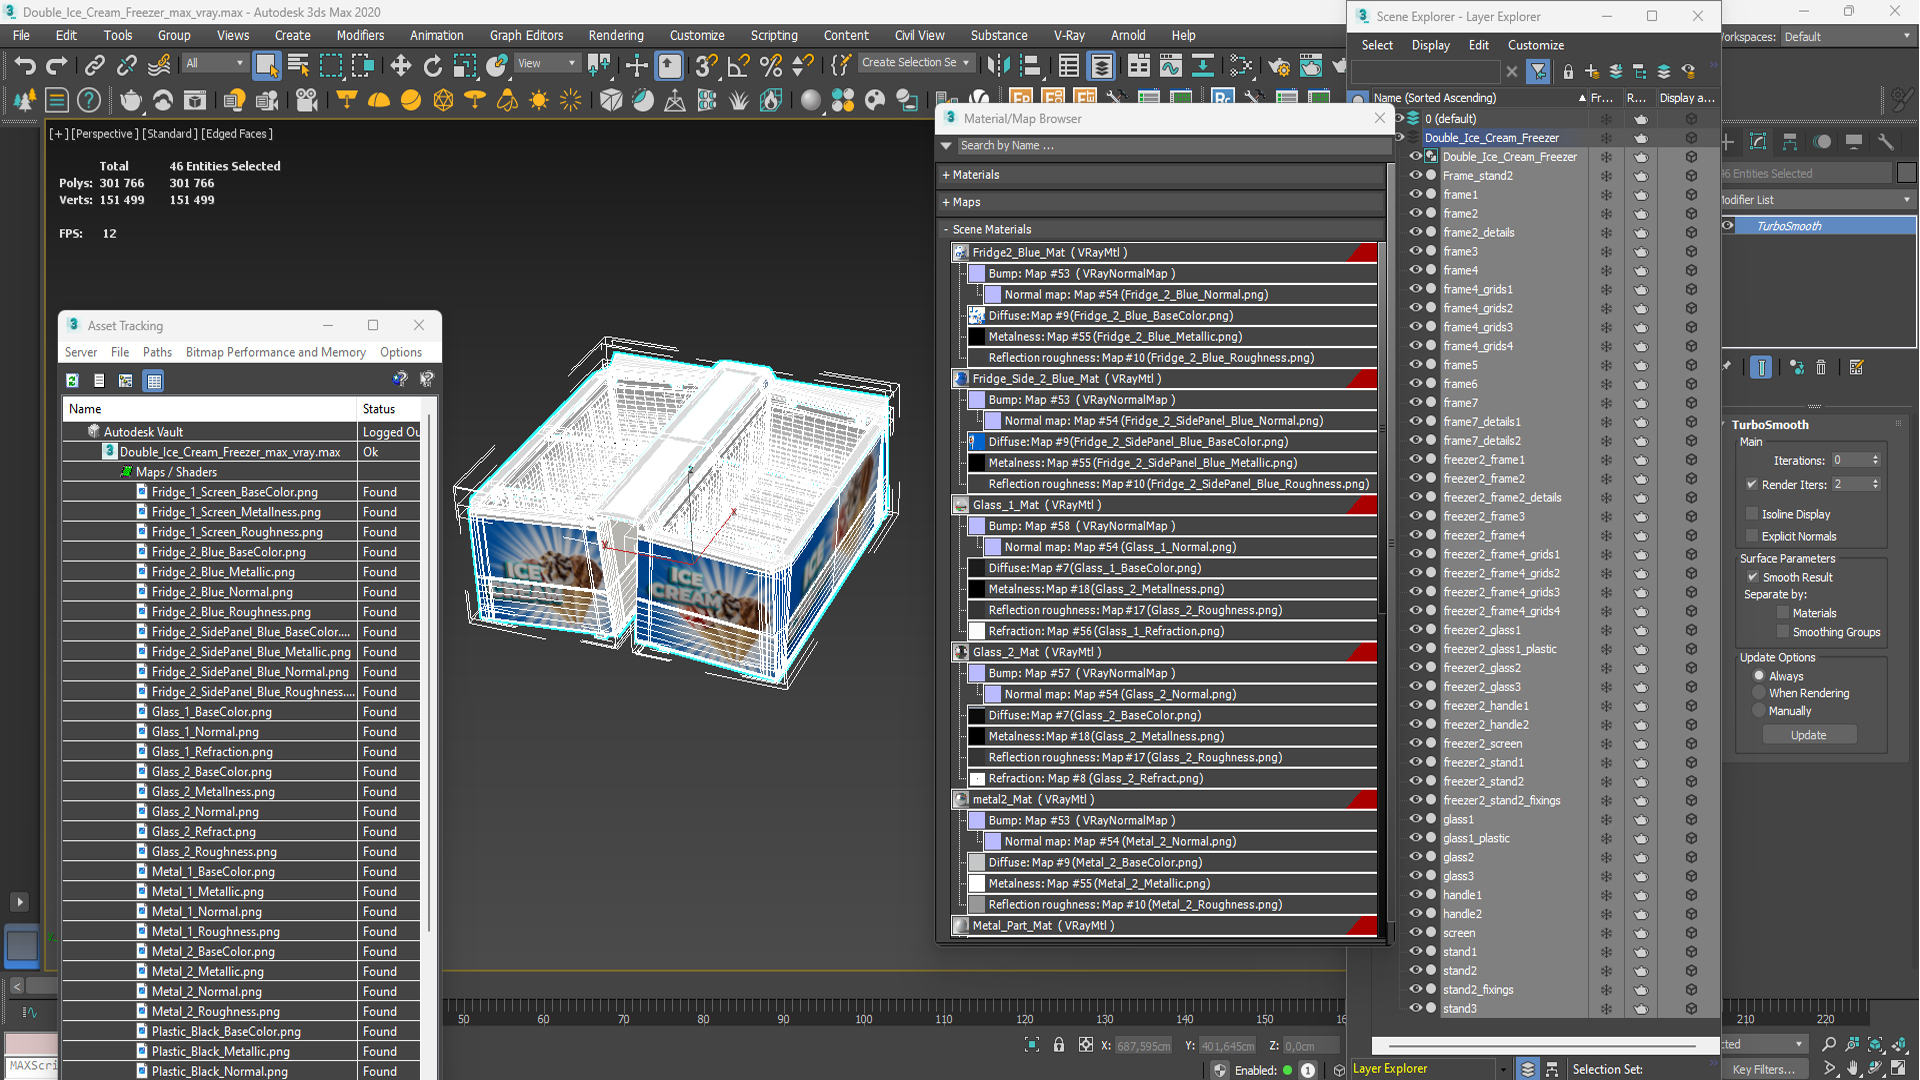
Task: Hide the Frame_stand2 object
Action: (1415, 175)
